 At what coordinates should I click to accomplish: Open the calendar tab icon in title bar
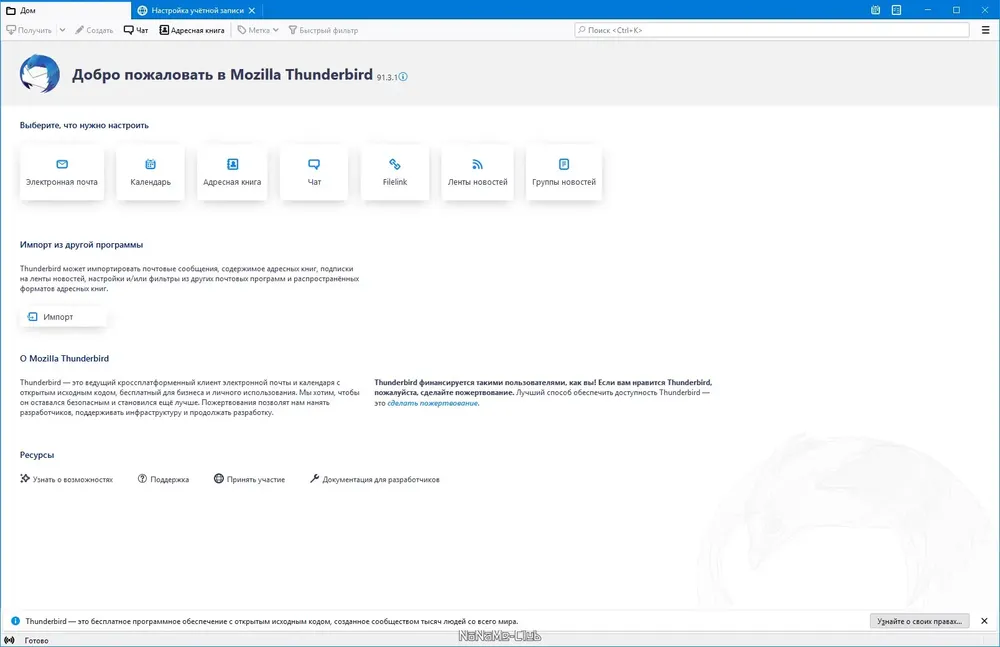click(876, 10)
